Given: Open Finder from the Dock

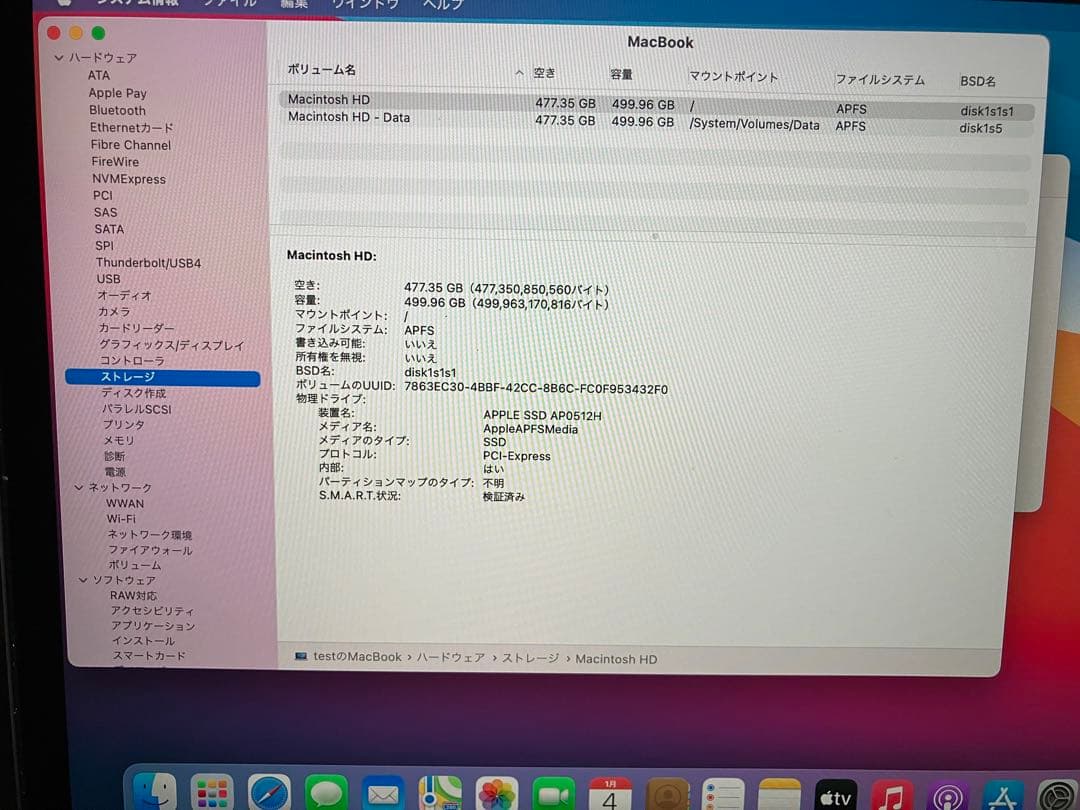Looking at the screenshot, I should (x=154, y=792).
